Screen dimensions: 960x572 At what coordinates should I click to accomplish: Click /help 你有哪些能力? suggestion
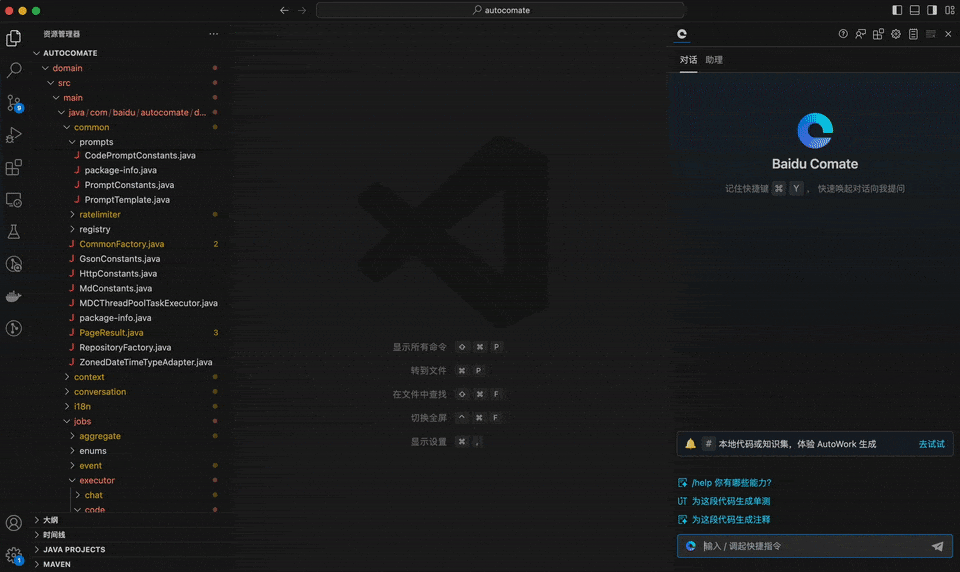click(x=731, y=483)
